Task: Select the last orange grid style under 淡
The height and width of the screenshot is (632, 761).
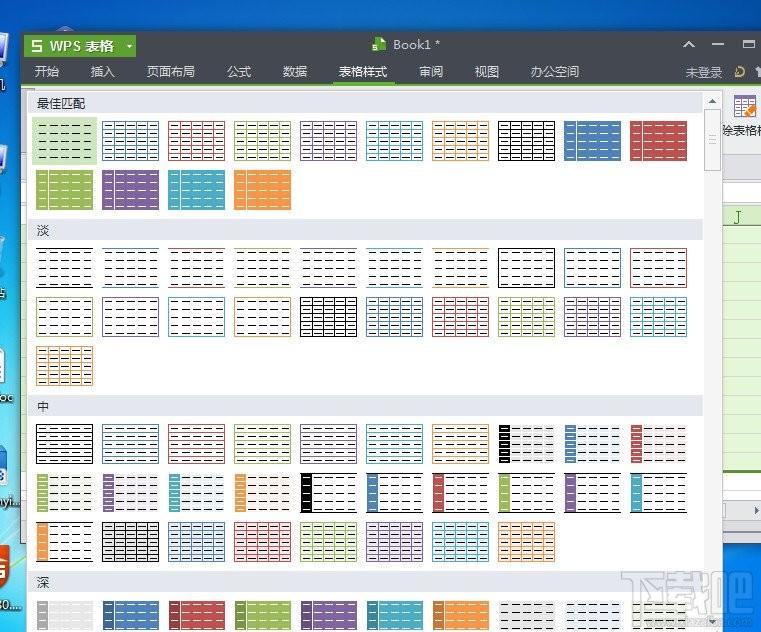Action: pos(65,366)
